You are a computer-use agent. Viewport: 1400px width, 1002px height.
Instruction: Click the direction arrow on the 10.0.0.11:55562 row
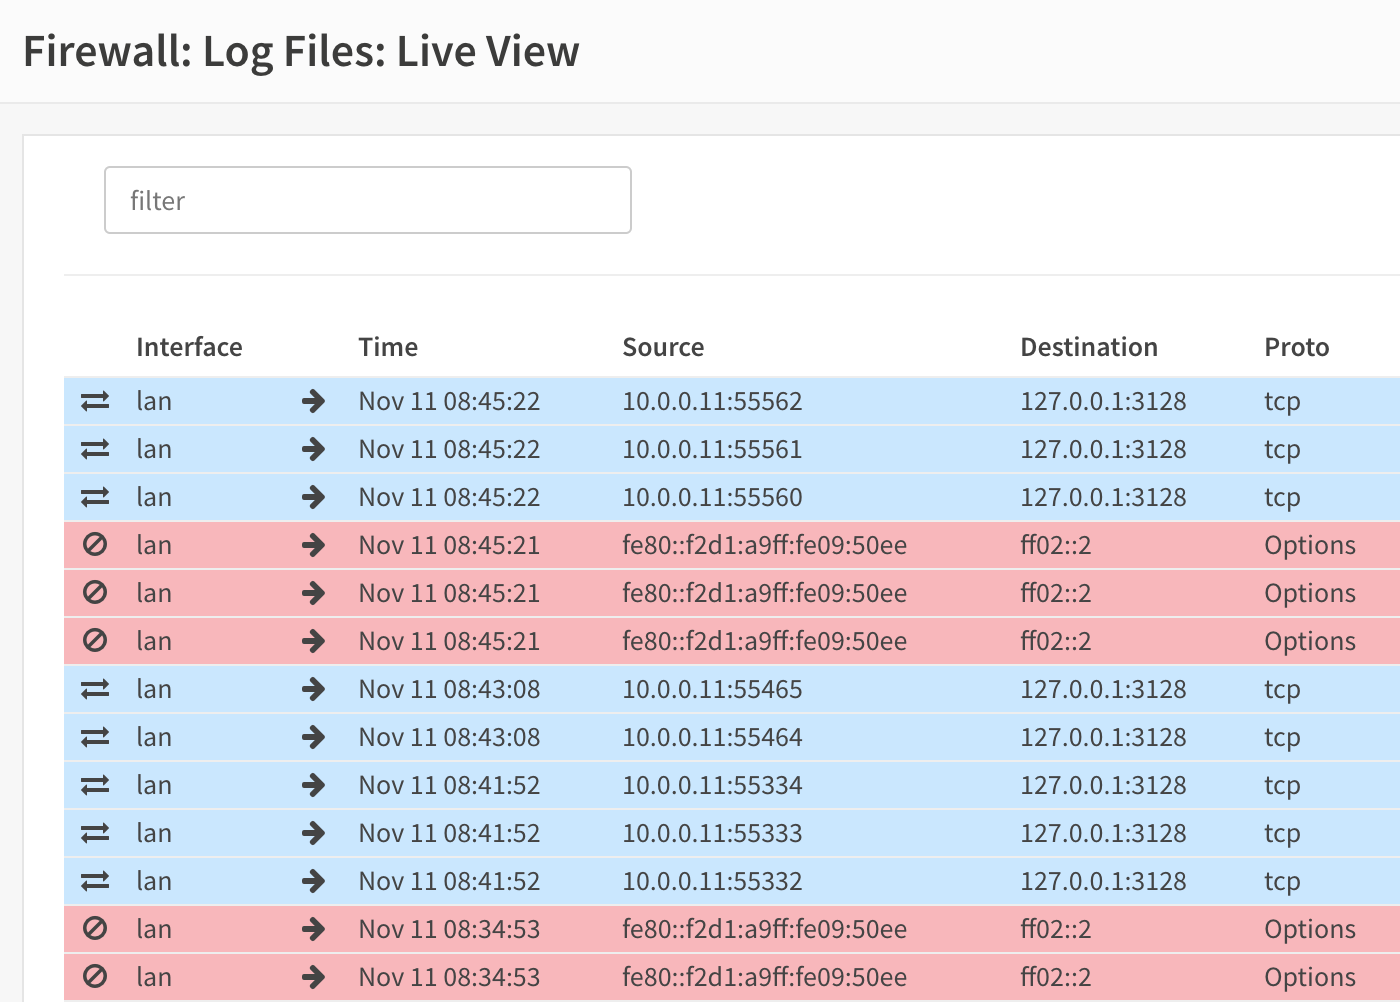click(x=313, y=401)
